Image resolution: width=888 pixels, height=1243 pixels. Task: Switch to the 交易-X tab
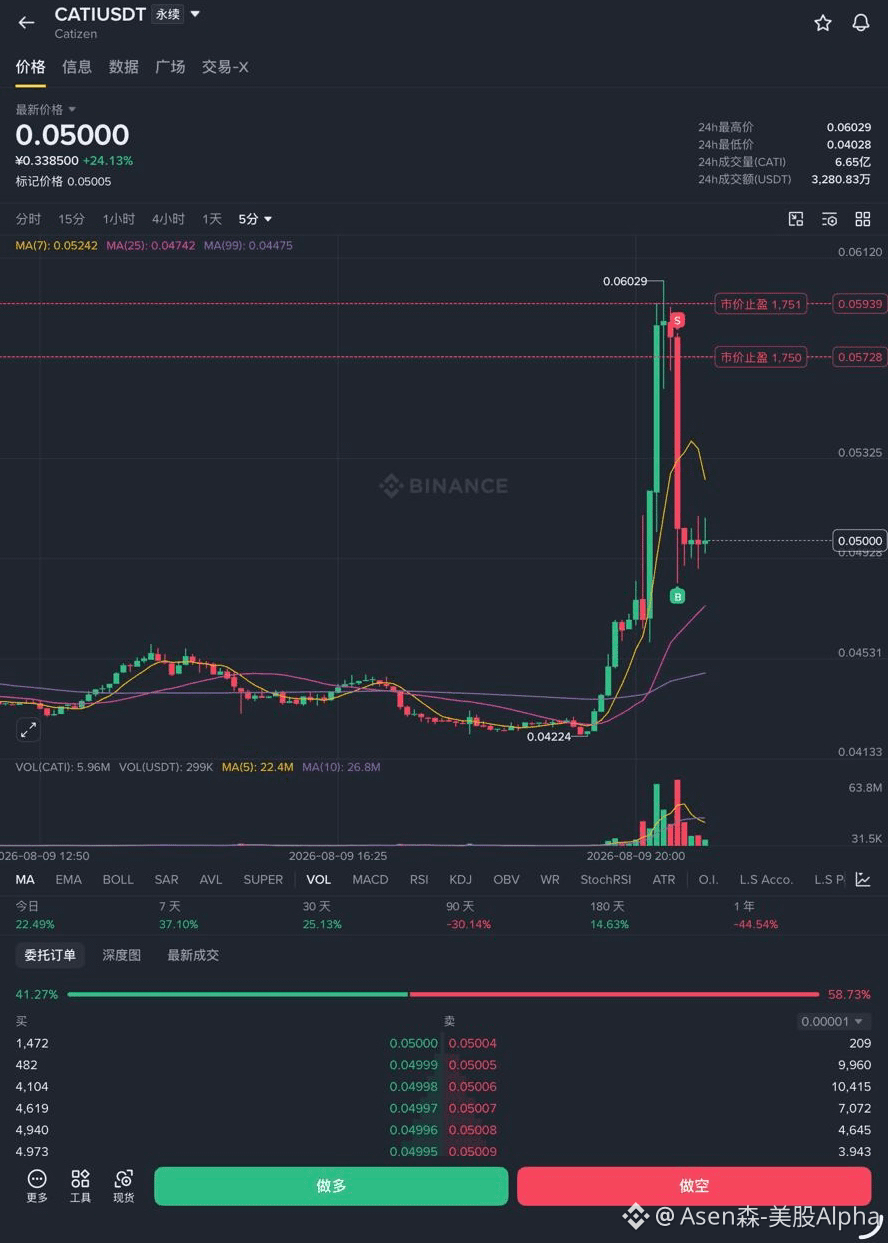(225, 67)
